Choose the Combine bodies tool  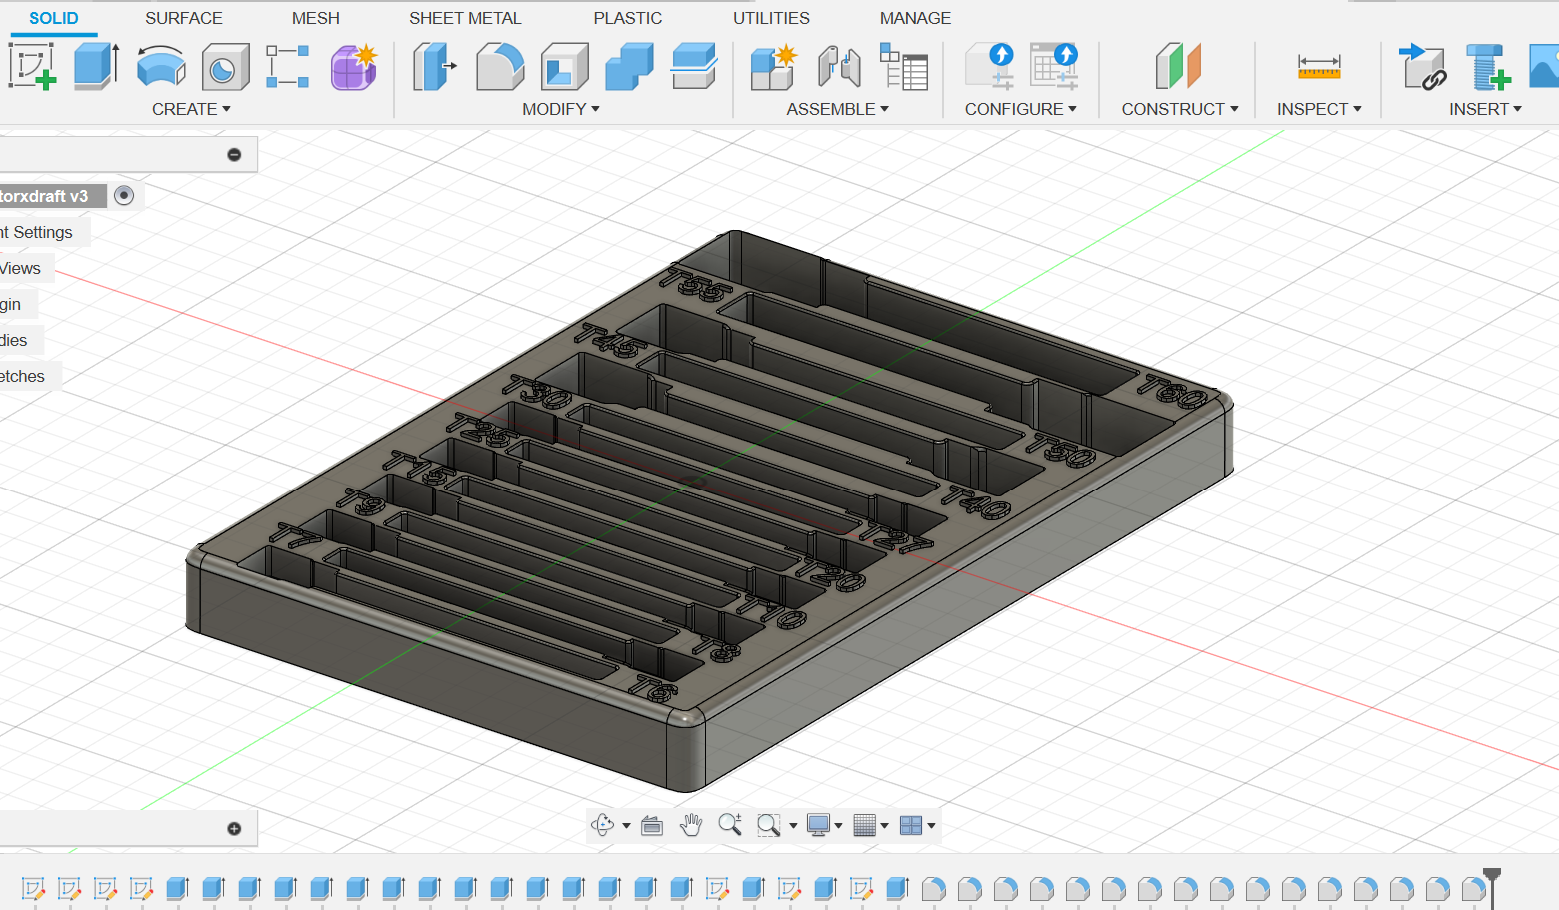point(629,66)
